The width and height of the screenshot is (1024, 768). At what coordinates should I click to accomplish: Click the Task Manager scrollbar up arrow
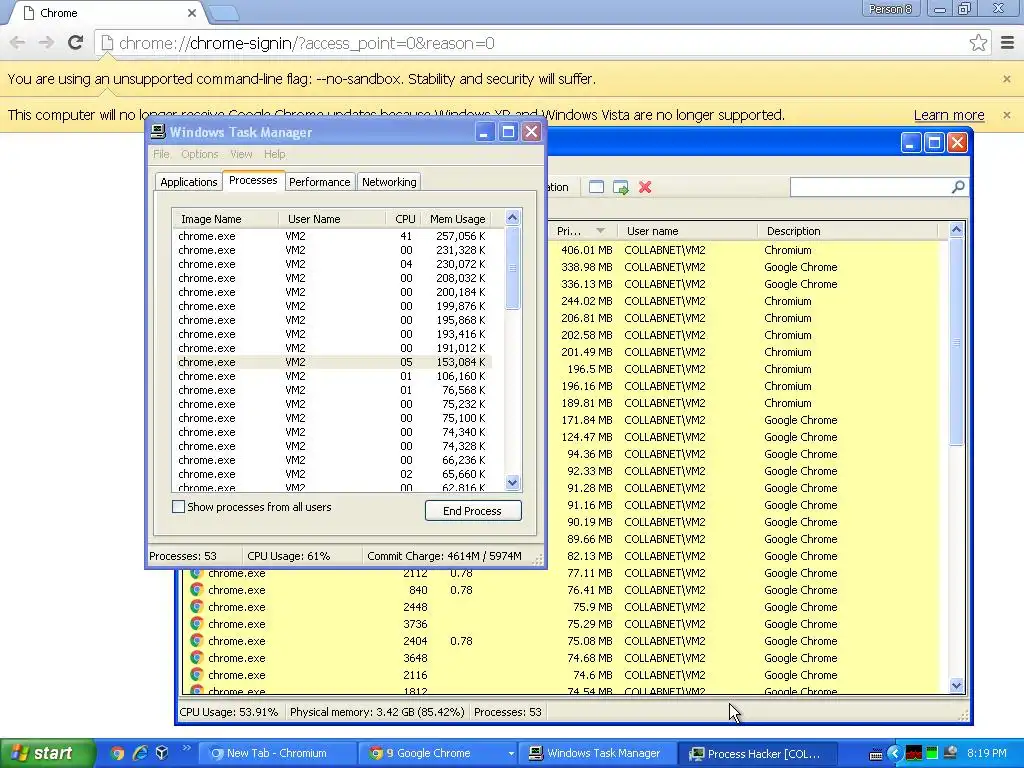(x=512, y=217)
